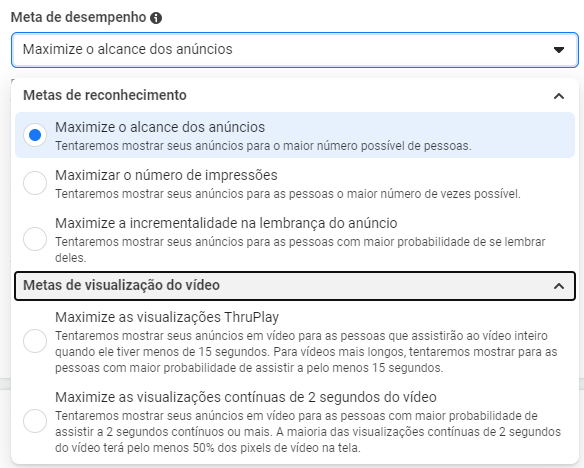584x468 pixels.
Task: Collapse Metas de reconhecimento with chevron icon
Action: (559, 96)
